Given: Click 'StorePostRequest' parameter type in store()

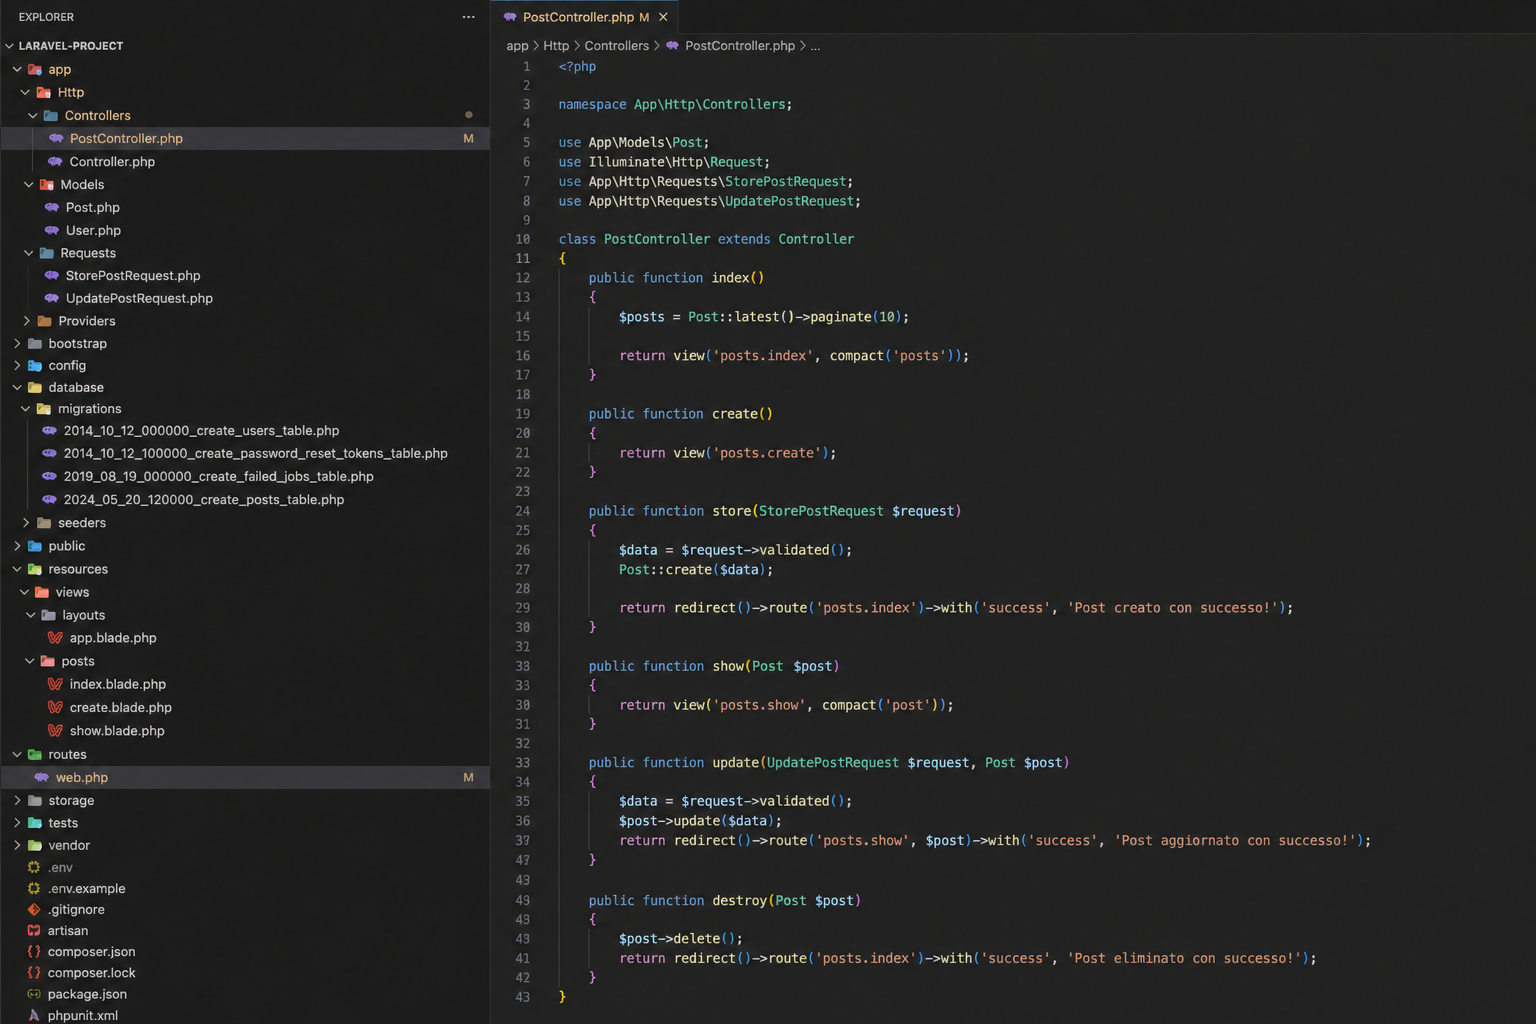Looking at the screenshot, I should (x=821, y=511).
